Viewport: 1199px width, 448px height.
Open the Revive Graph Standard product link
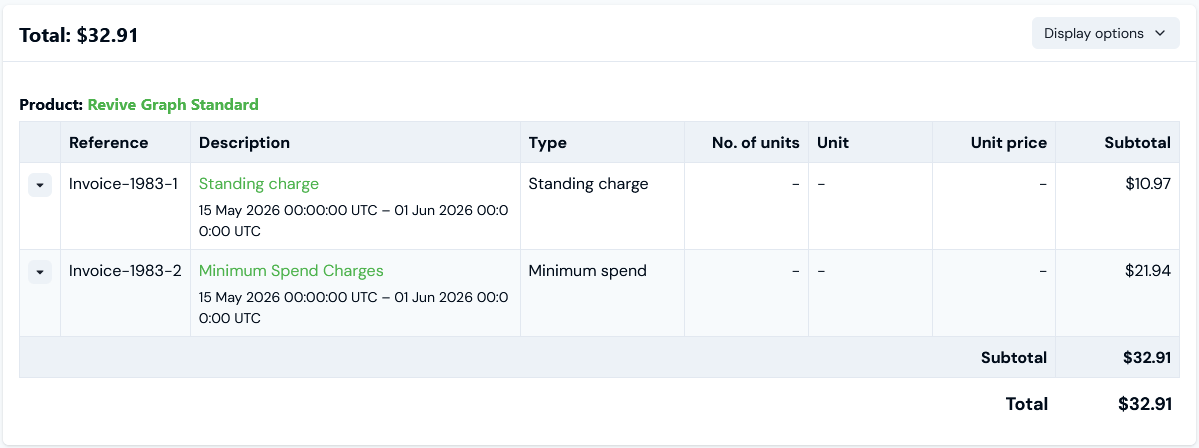coord(173,105)
